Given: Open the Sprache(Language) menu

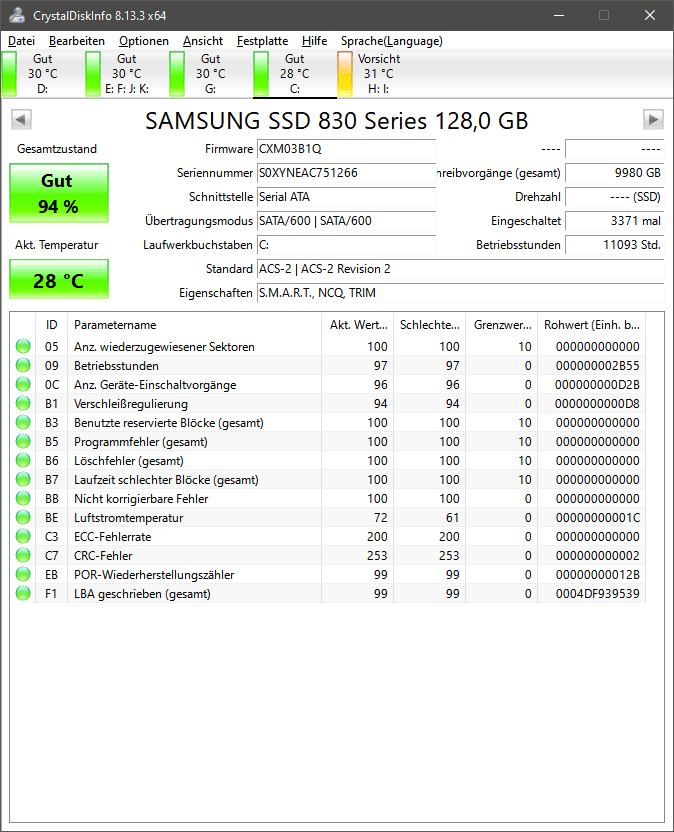Looking at the screenshot, I should pyautogui.click(x=392, y=41).
